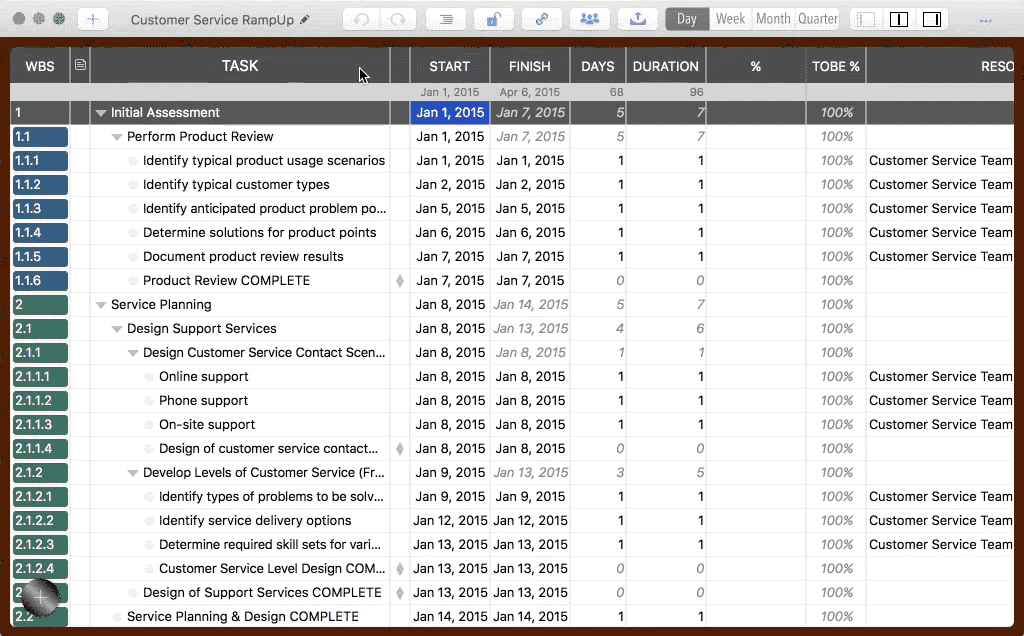Screen dimensions: 1024x636
Task: Click the undo arrow in toolbar
Action: (x=361, y=19)
